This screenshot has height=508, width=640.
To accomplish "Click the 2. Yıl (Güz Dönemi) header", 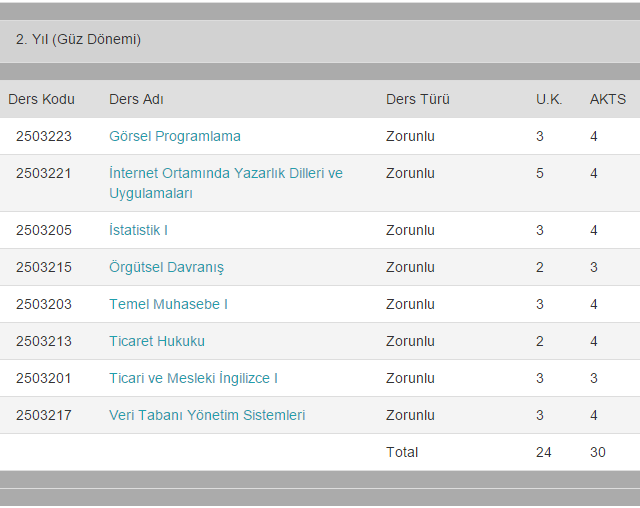I will (78, 40).
